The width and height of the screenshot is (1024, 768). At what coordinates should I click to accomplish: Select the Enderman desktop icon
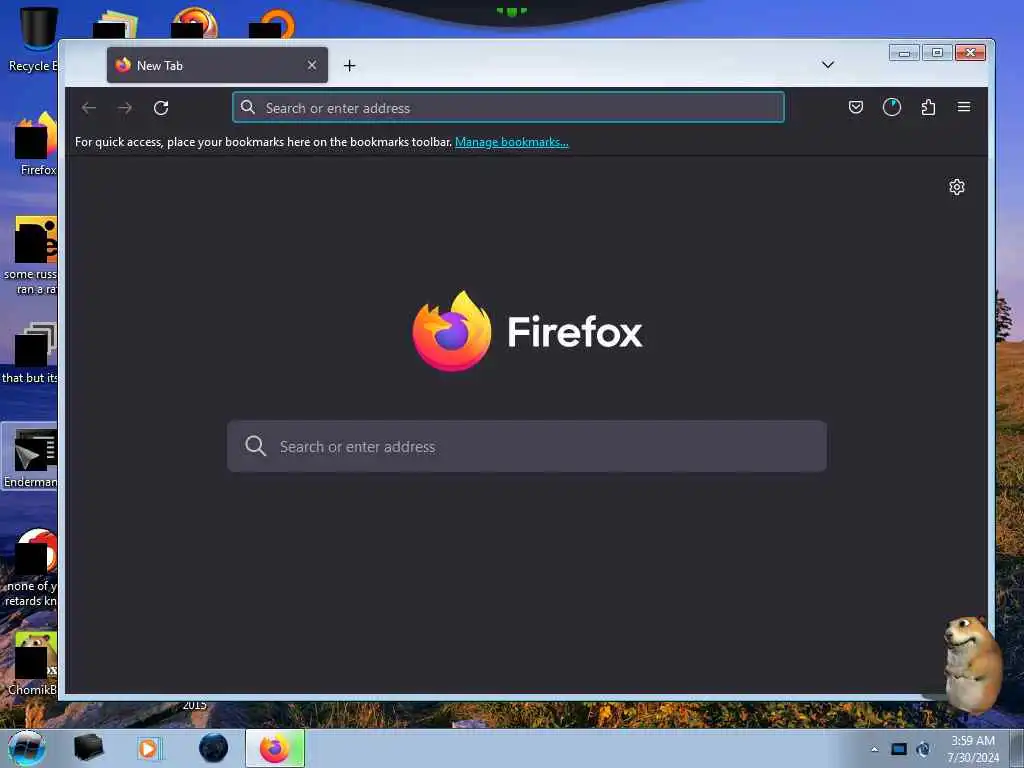coord(30,457)
